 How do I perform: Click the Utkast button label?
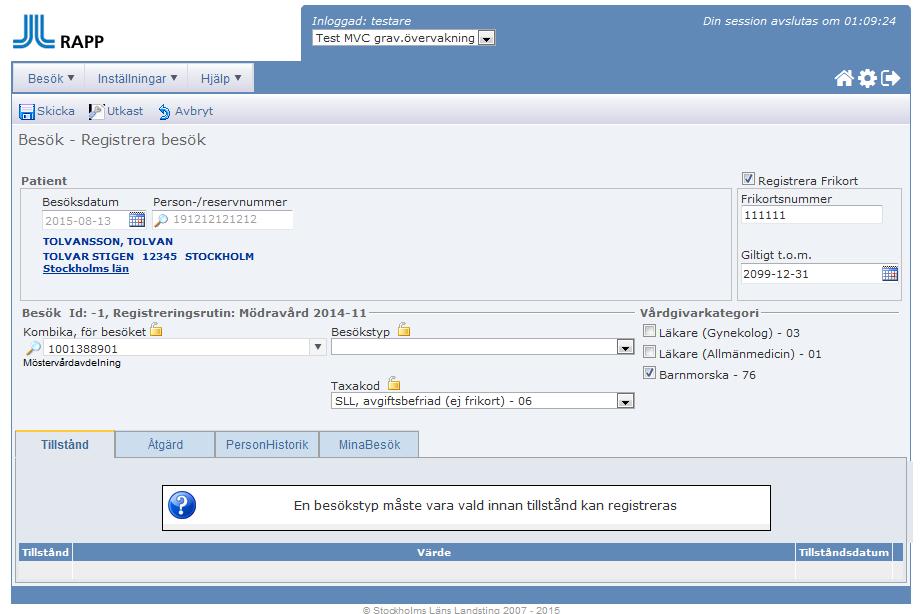125,111
